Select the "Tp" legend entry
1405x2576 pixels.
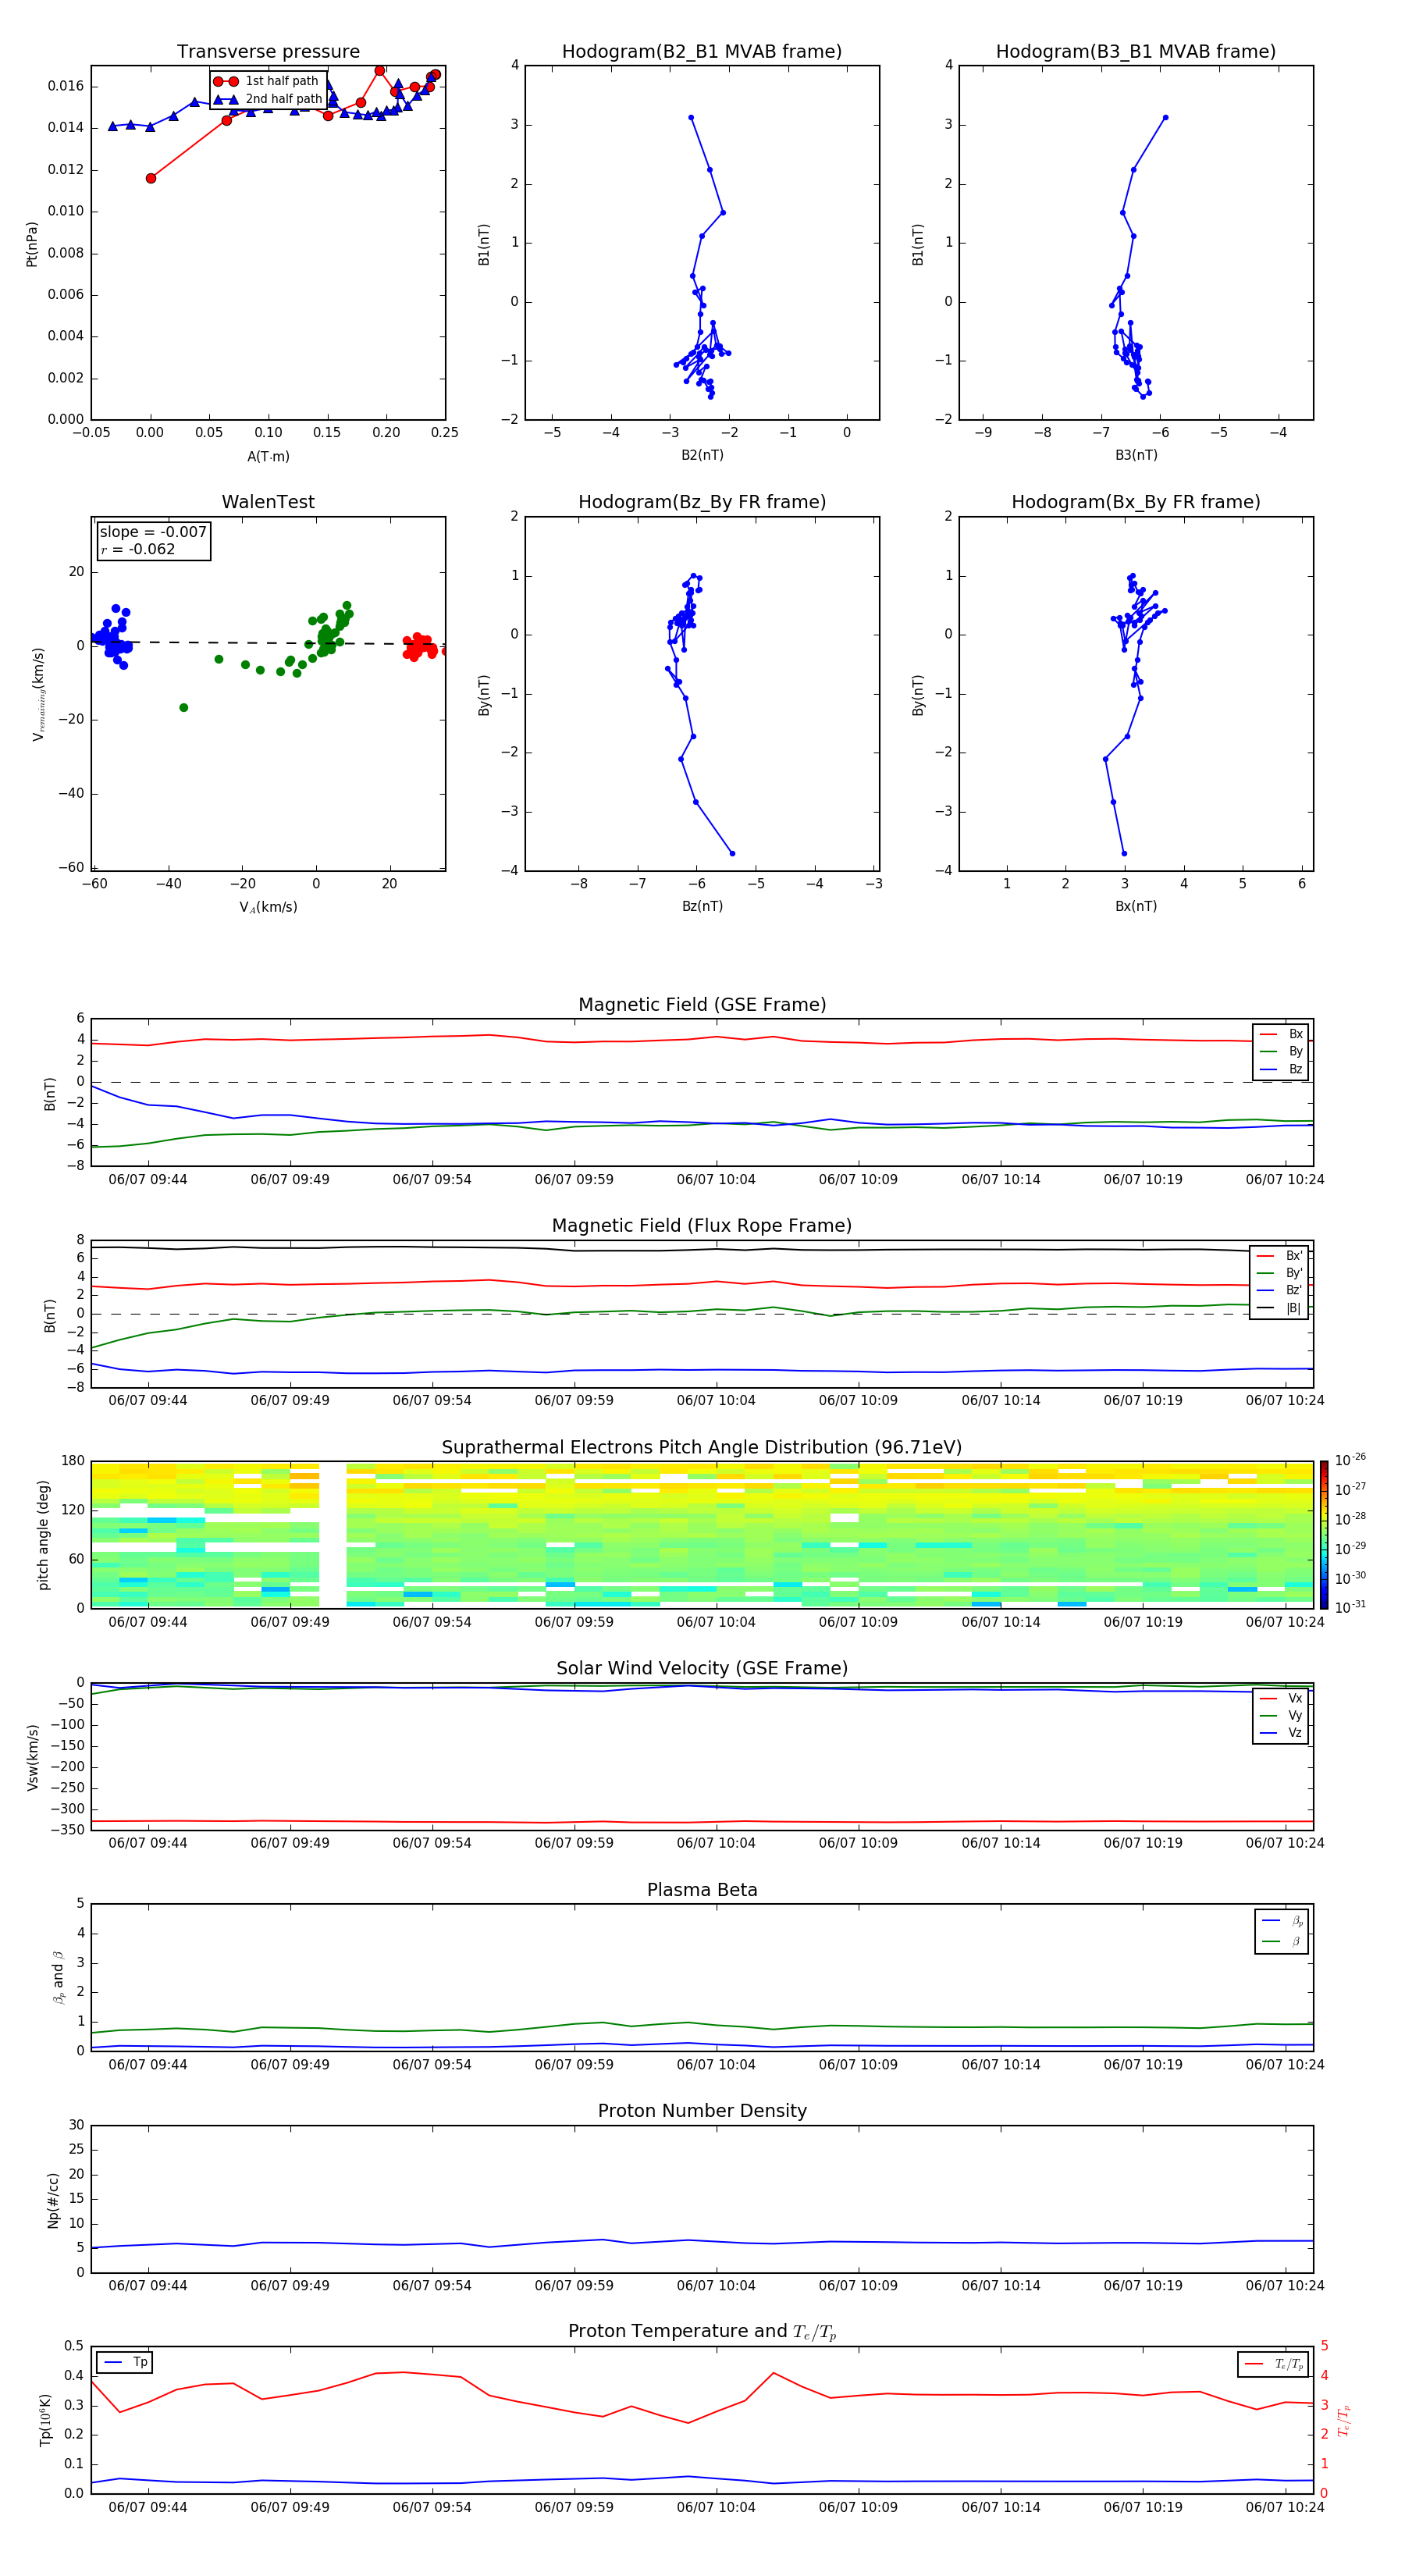point(126,2362)
